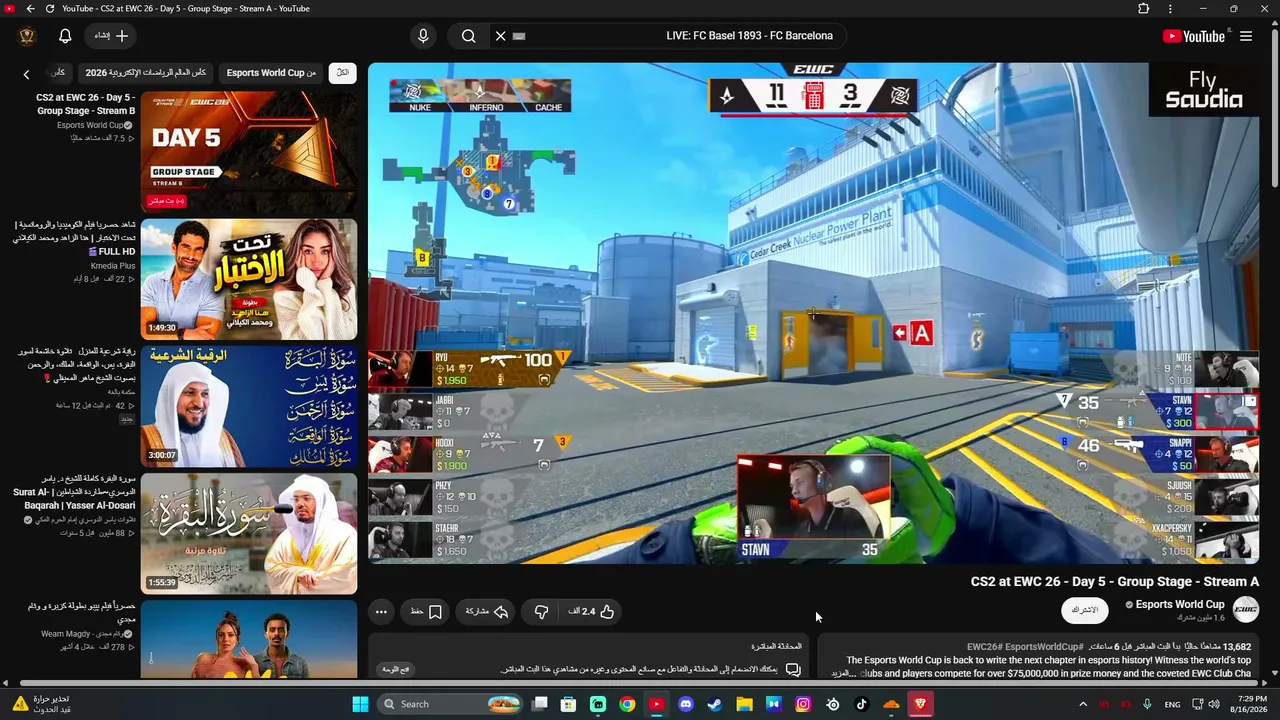The width and height of the screenshot is (1280, 720).
Task: Open the browser three-dot menu
Action: 1170,9
